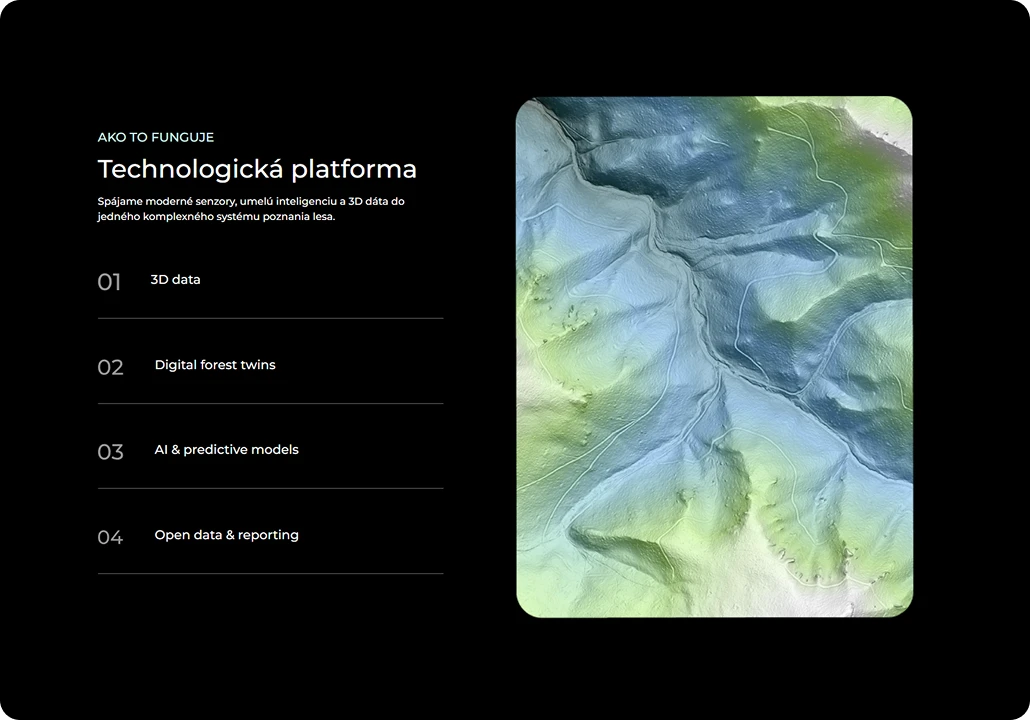Expand the 3D data section
Screen dimensions: 1030x720
pyautogui.click(x=175, y=280)
